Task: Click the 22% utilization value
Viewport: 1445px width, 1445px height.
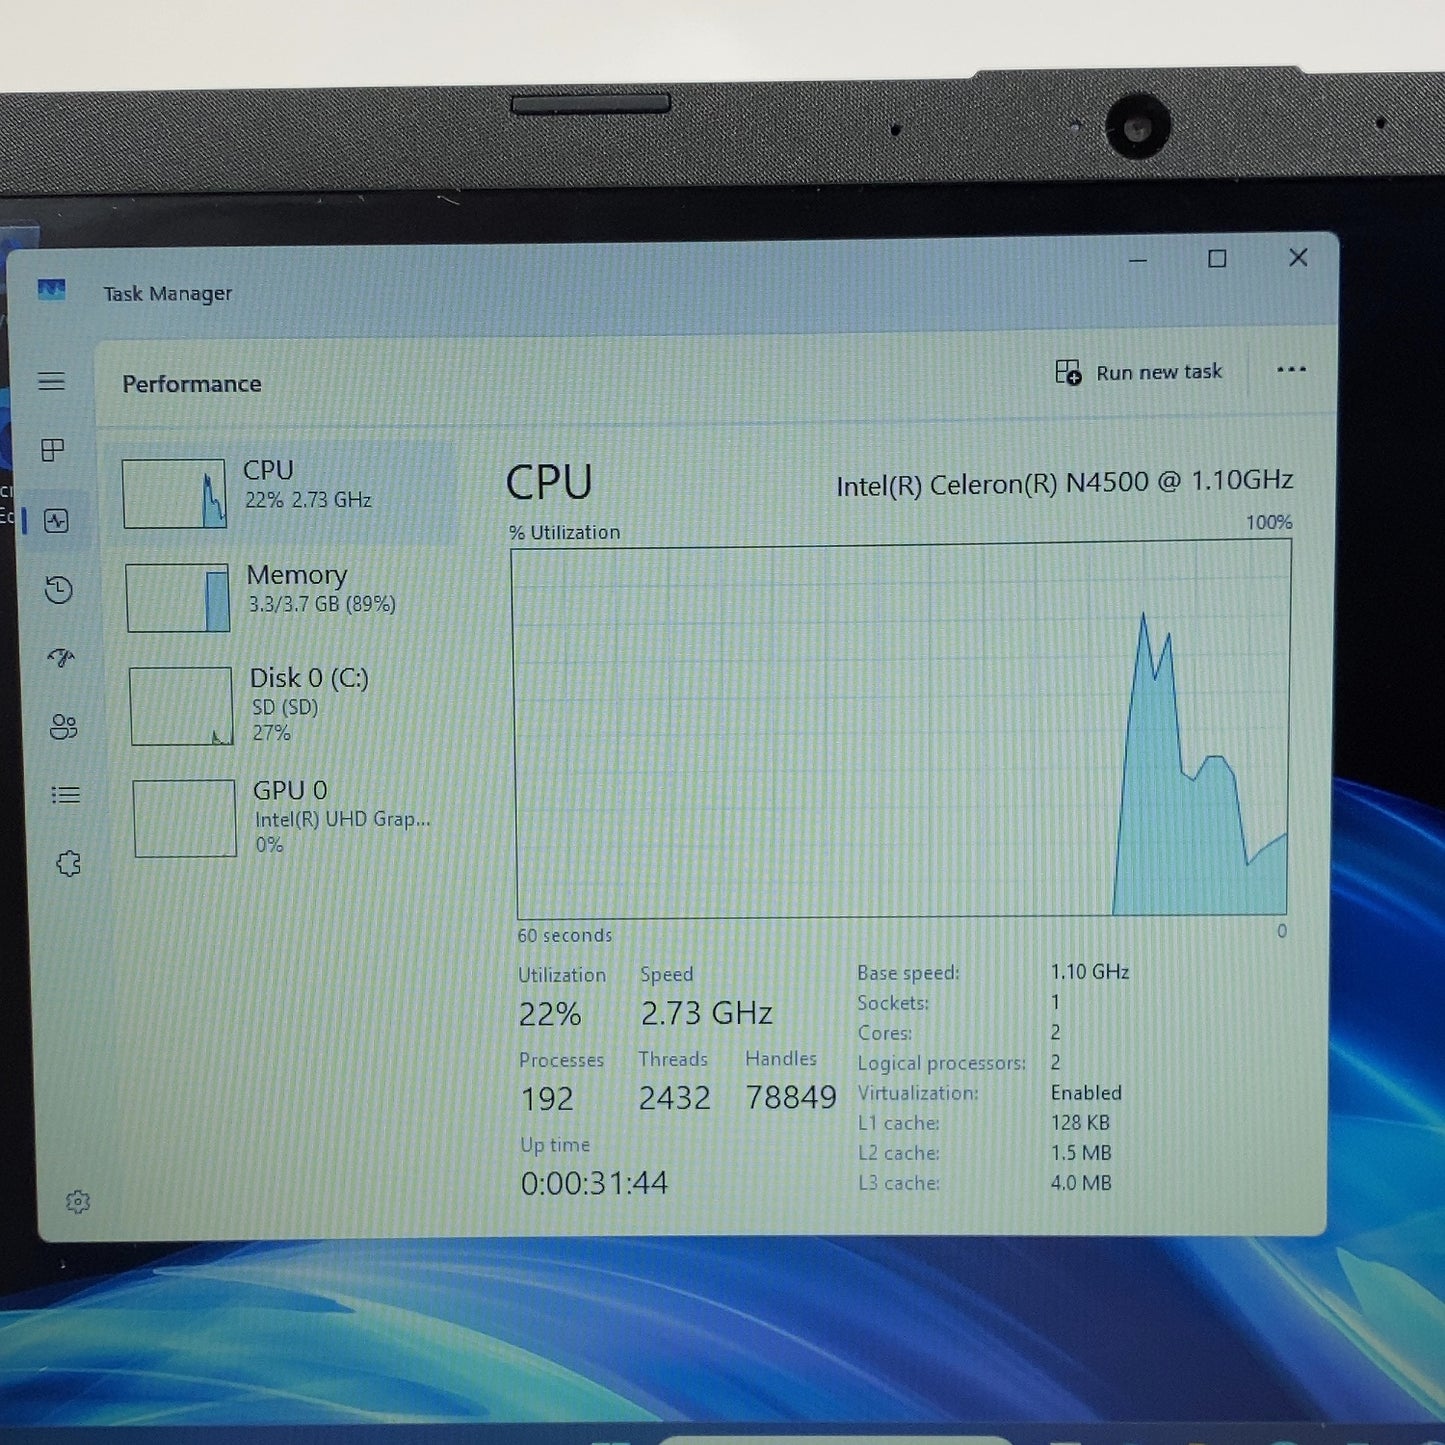Action: 549,1014
